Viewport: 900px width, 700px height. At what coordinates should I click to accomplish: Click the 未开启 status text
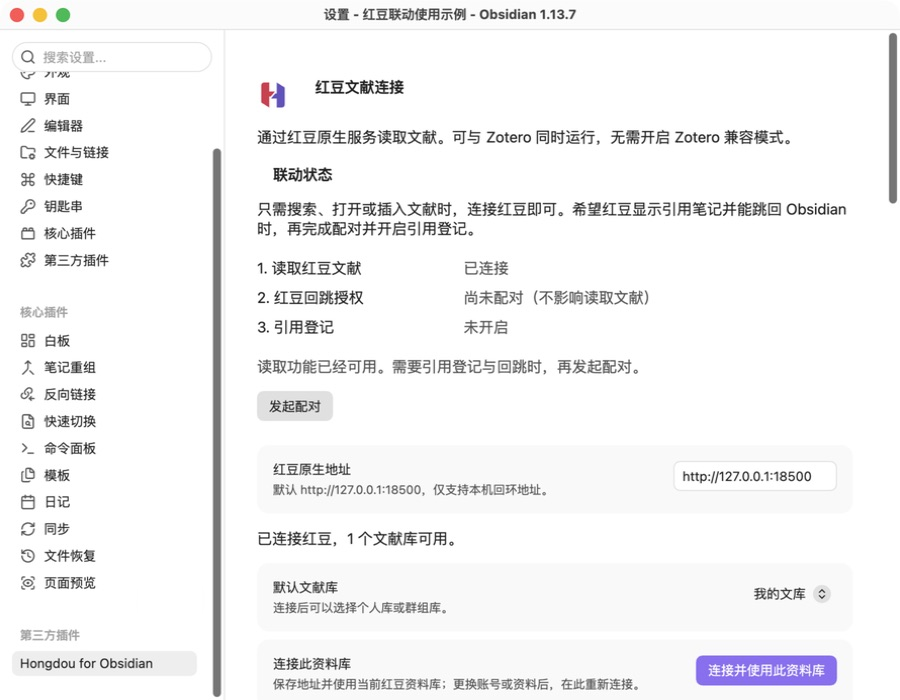[486, 328]
